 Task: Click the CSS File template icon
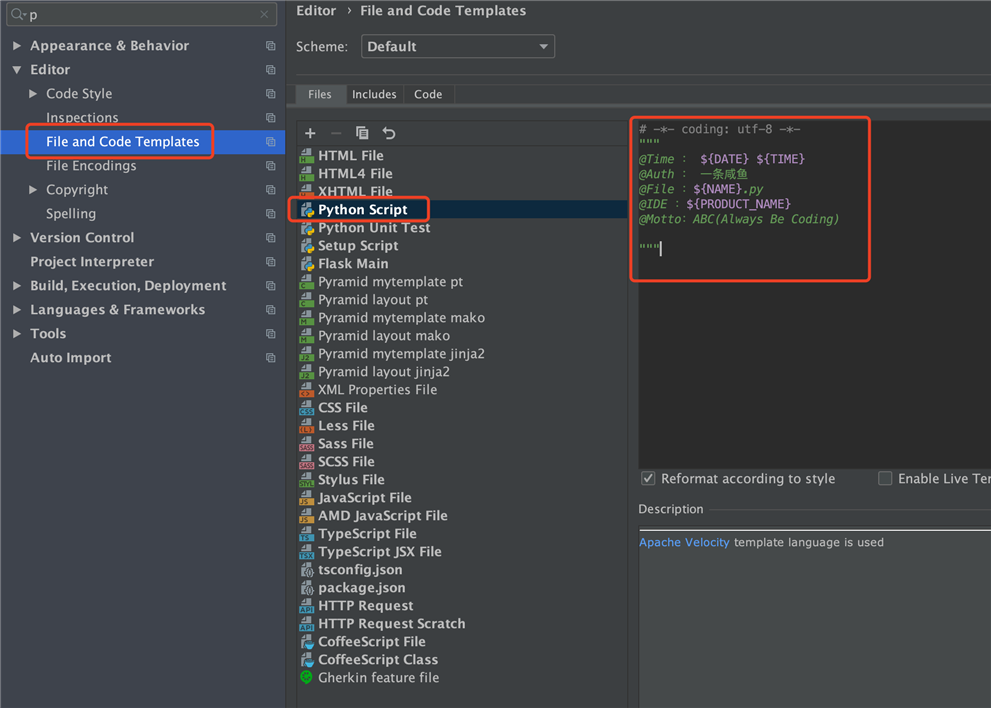[x=307, y=408]
